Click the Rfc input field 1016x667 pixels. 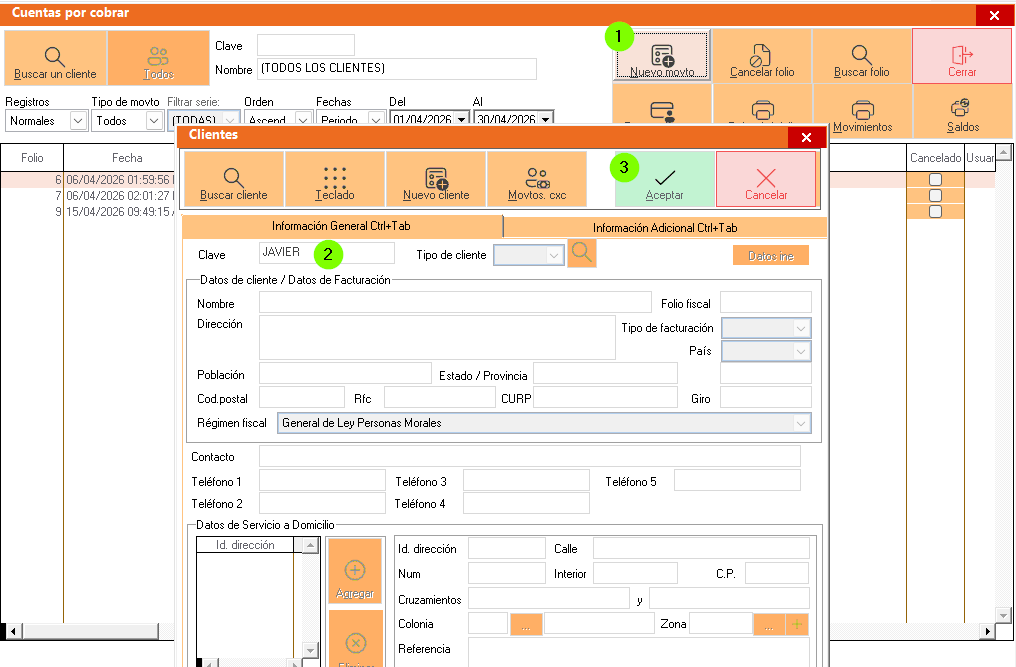click(439, 397)
